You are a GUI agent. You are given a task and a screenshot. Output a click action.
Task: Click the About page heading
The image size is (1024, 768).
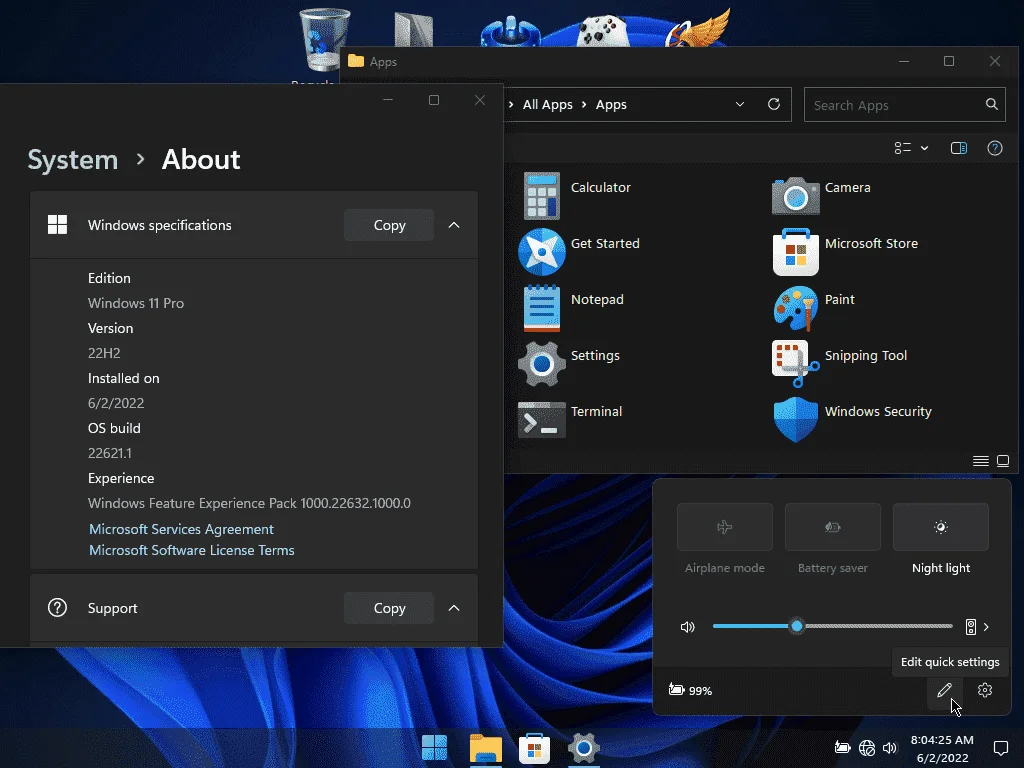(201, 159)
